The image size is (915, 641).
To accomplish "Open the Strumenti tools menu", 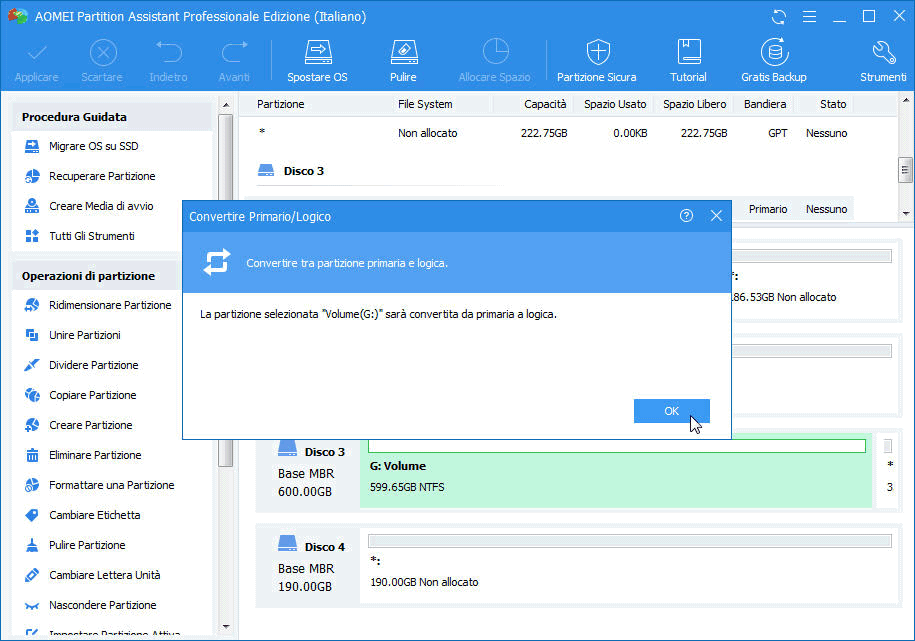I will [x=883, y=61].
